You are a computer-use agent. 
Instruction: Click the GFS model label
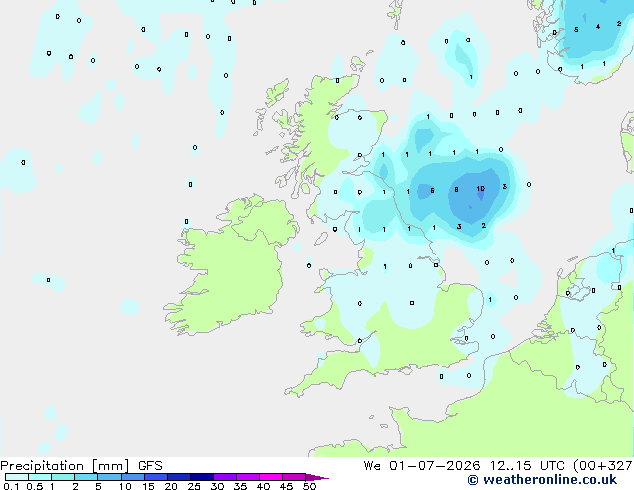coord(150,466)
